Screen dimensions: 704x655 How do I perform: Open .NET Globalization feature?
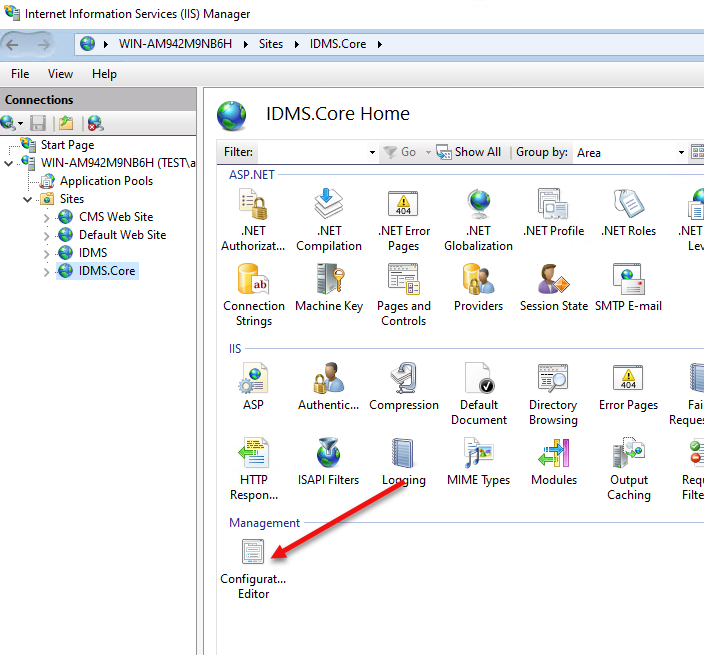[x=478, y=219]
